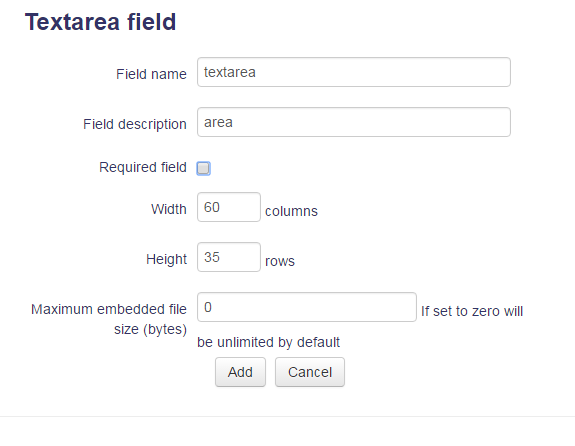Screen dimensions: 575x446
Task: Click the 'If set to zero will' hint text
Action: click(472, 311)
